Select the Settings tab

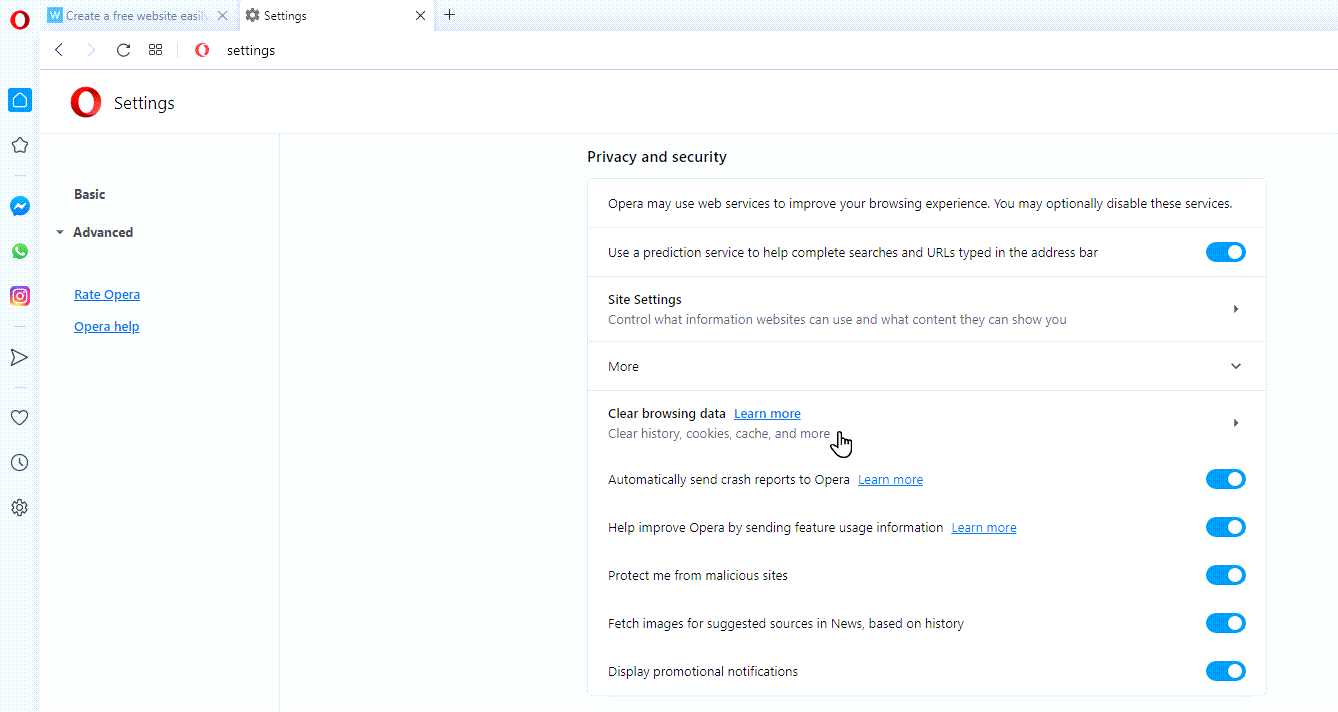click(x=335, y=16)
